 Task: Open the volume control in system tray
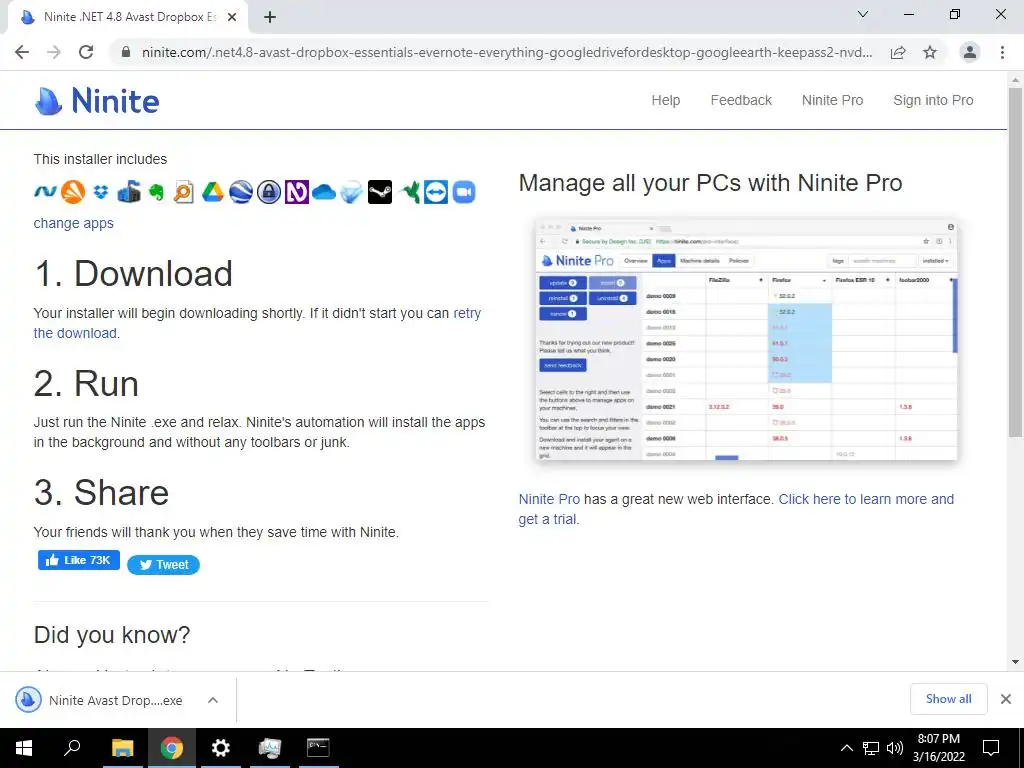point(895,748)
